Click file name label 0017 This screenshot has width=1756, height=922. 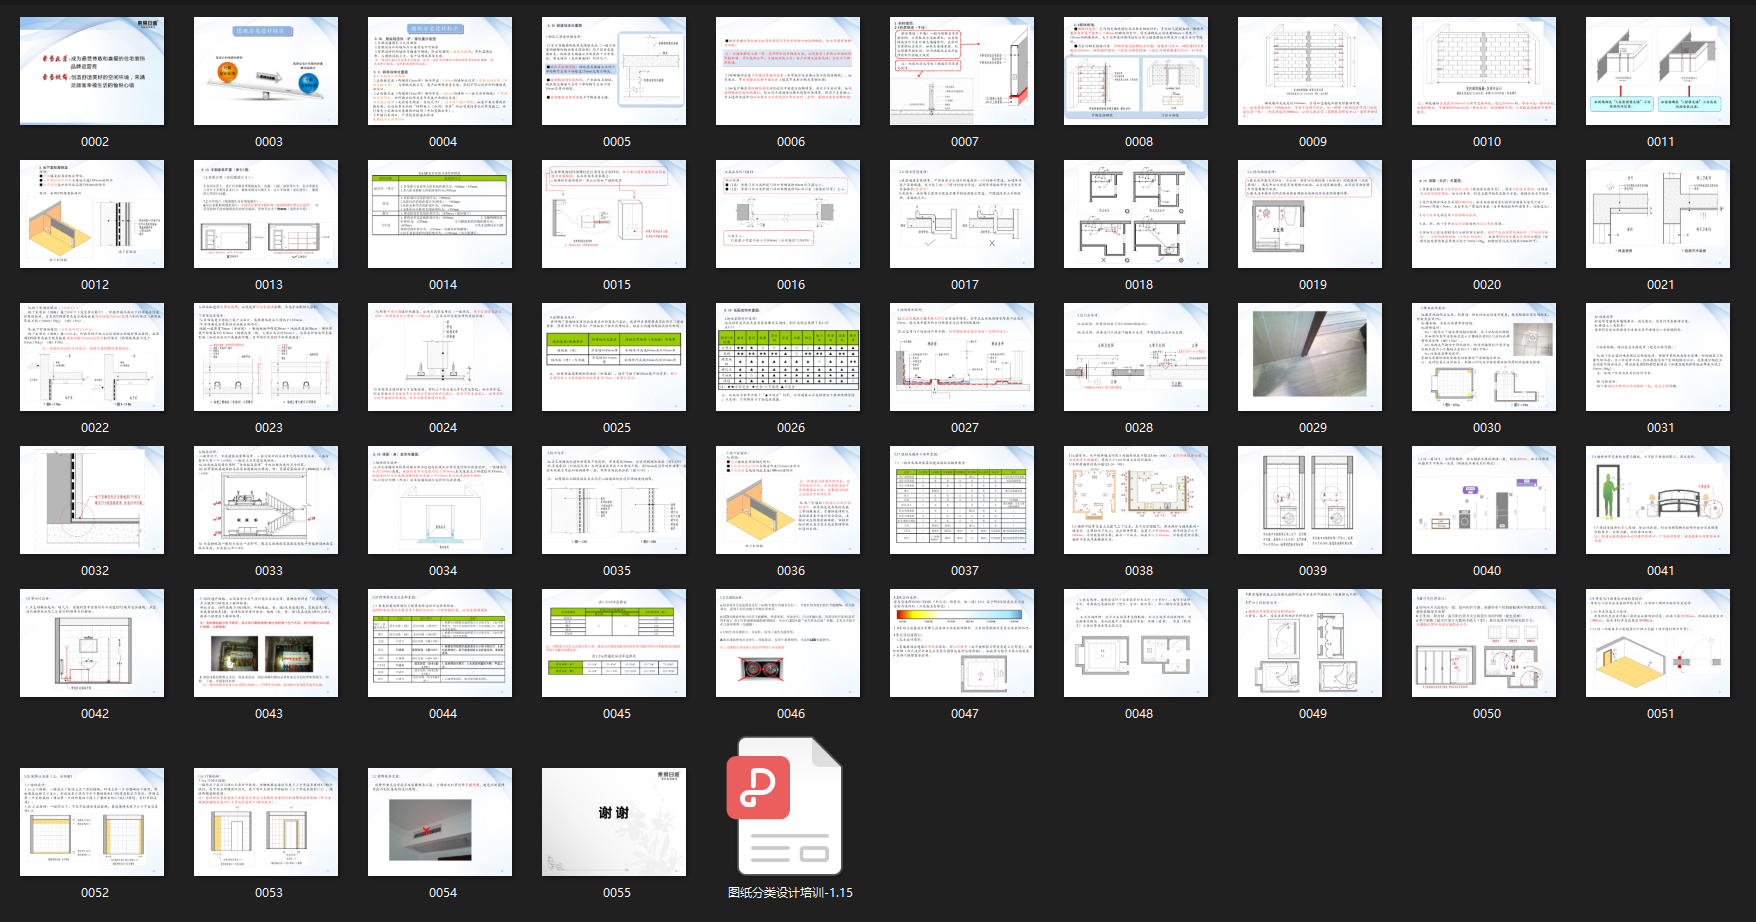point(965,285)
